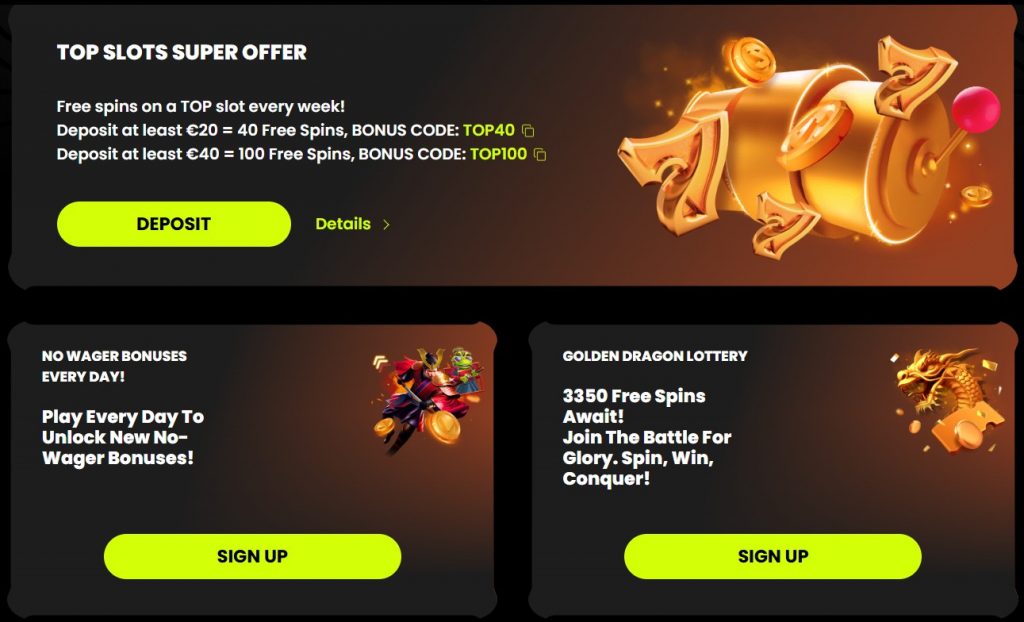
Task: Sign up for Golden Dragon Lottery
Action: tap(773, 556)
